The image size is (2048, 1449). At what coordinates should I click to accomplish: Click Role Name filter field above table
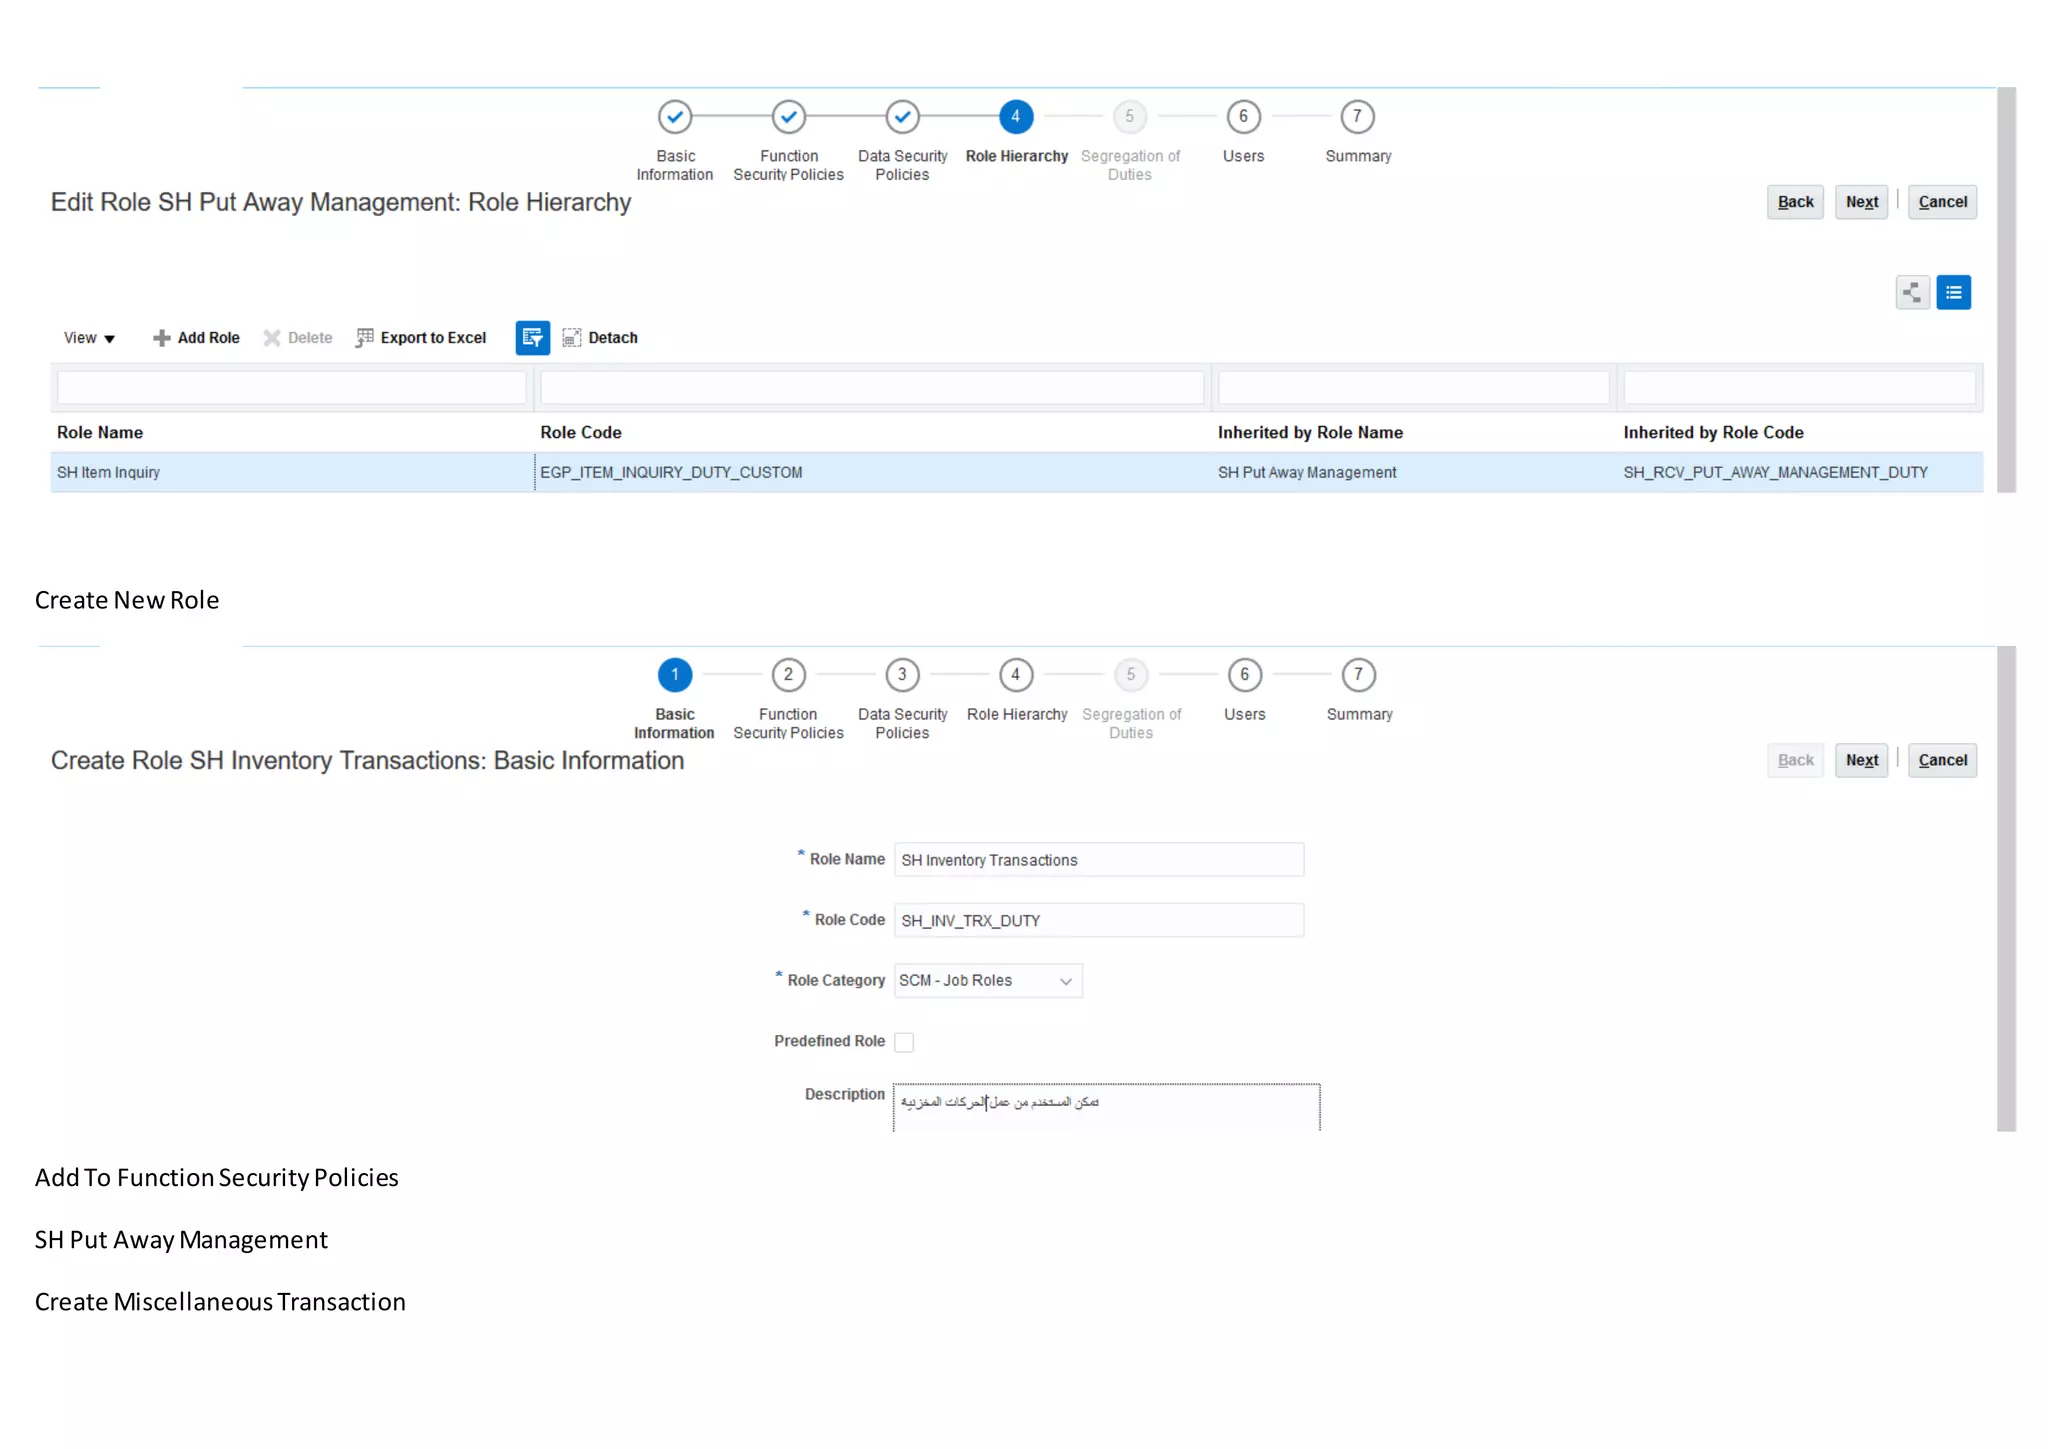[x=291, y=387]
